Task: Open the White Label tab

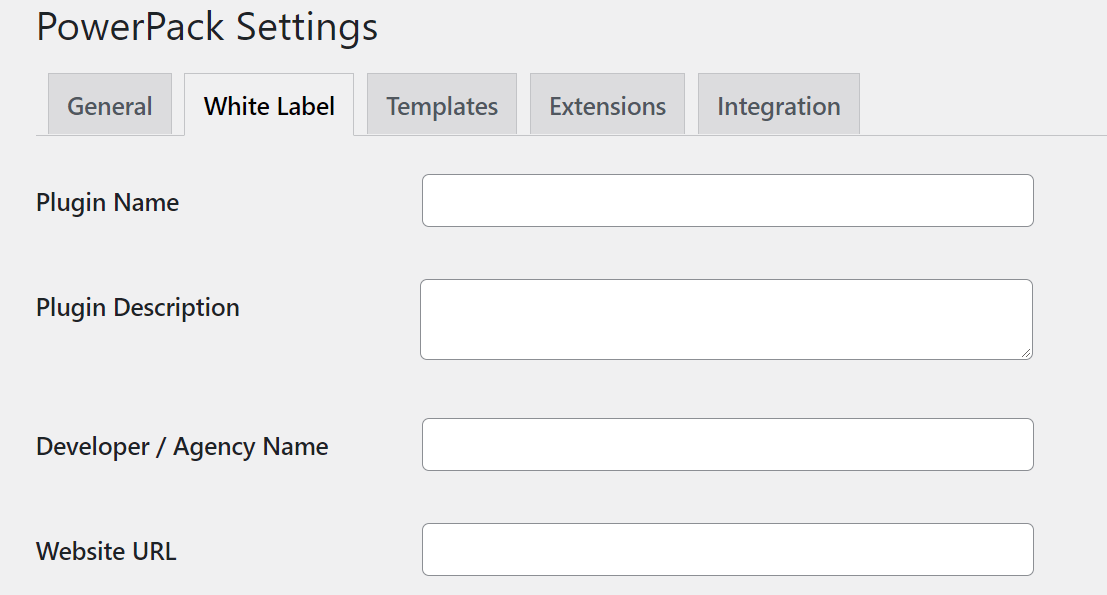Action: pyautogui.click(x=268, y=105)
